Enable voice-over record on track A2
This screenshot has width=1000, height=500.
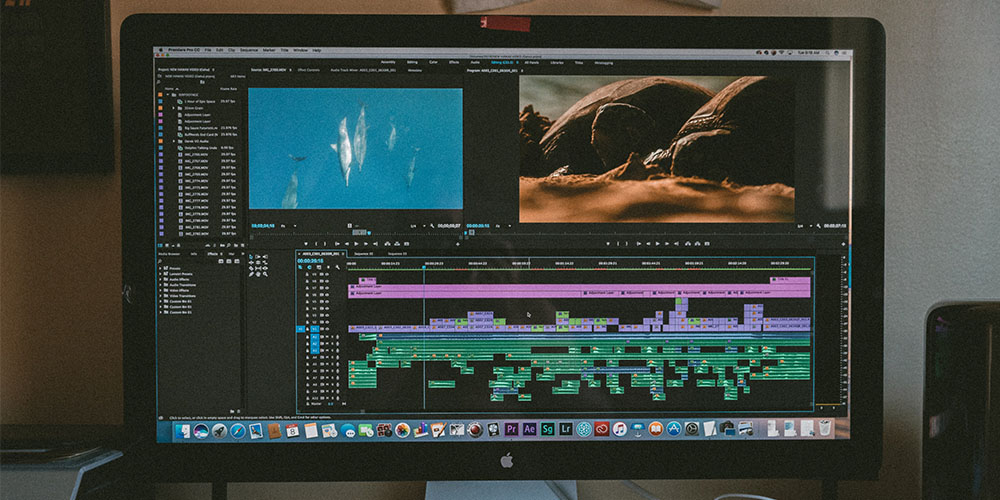point(337,344)
